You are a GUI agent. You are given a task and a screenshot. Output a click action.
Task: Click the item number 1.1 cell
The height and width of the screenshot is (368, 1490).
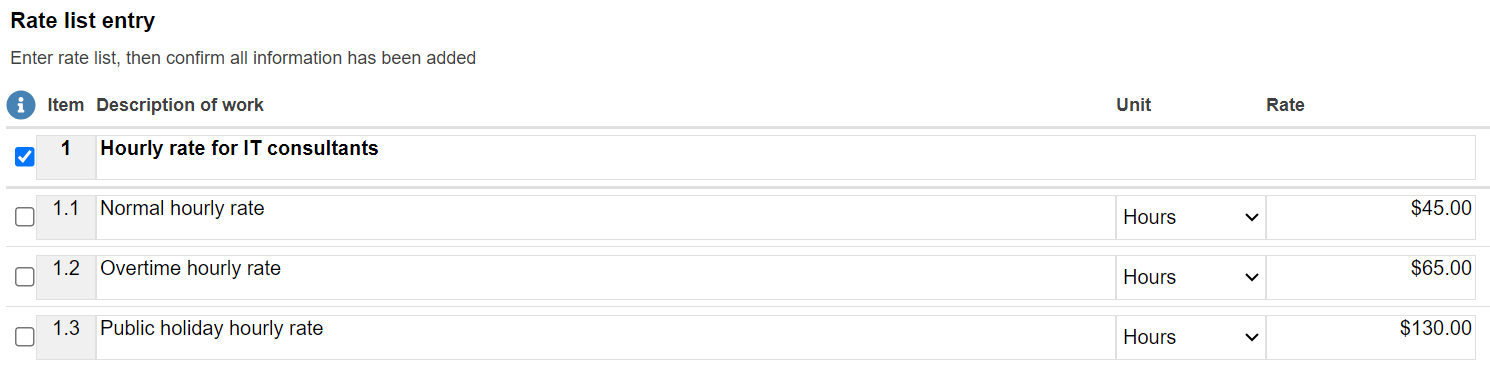coord(66,217)
